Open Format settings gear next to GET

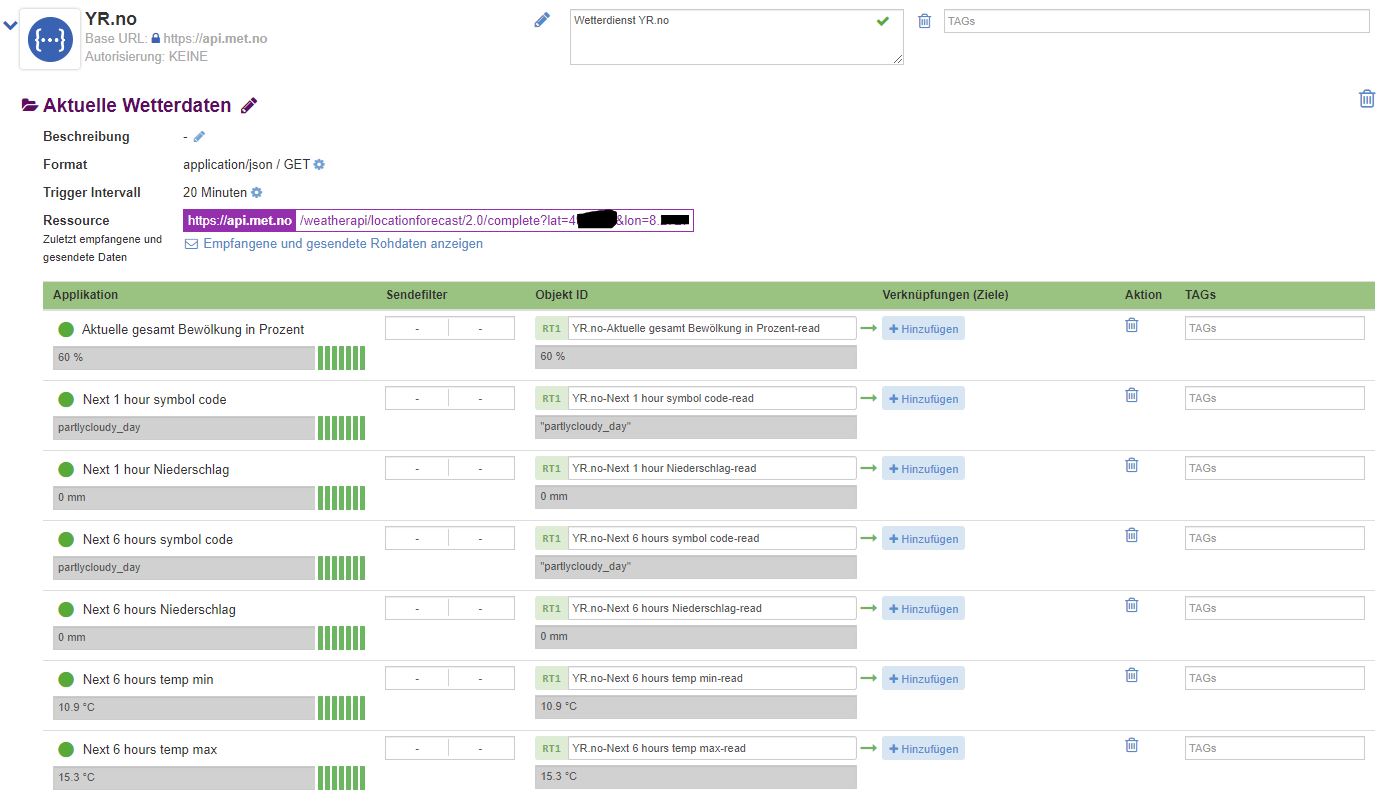(319, 164)
